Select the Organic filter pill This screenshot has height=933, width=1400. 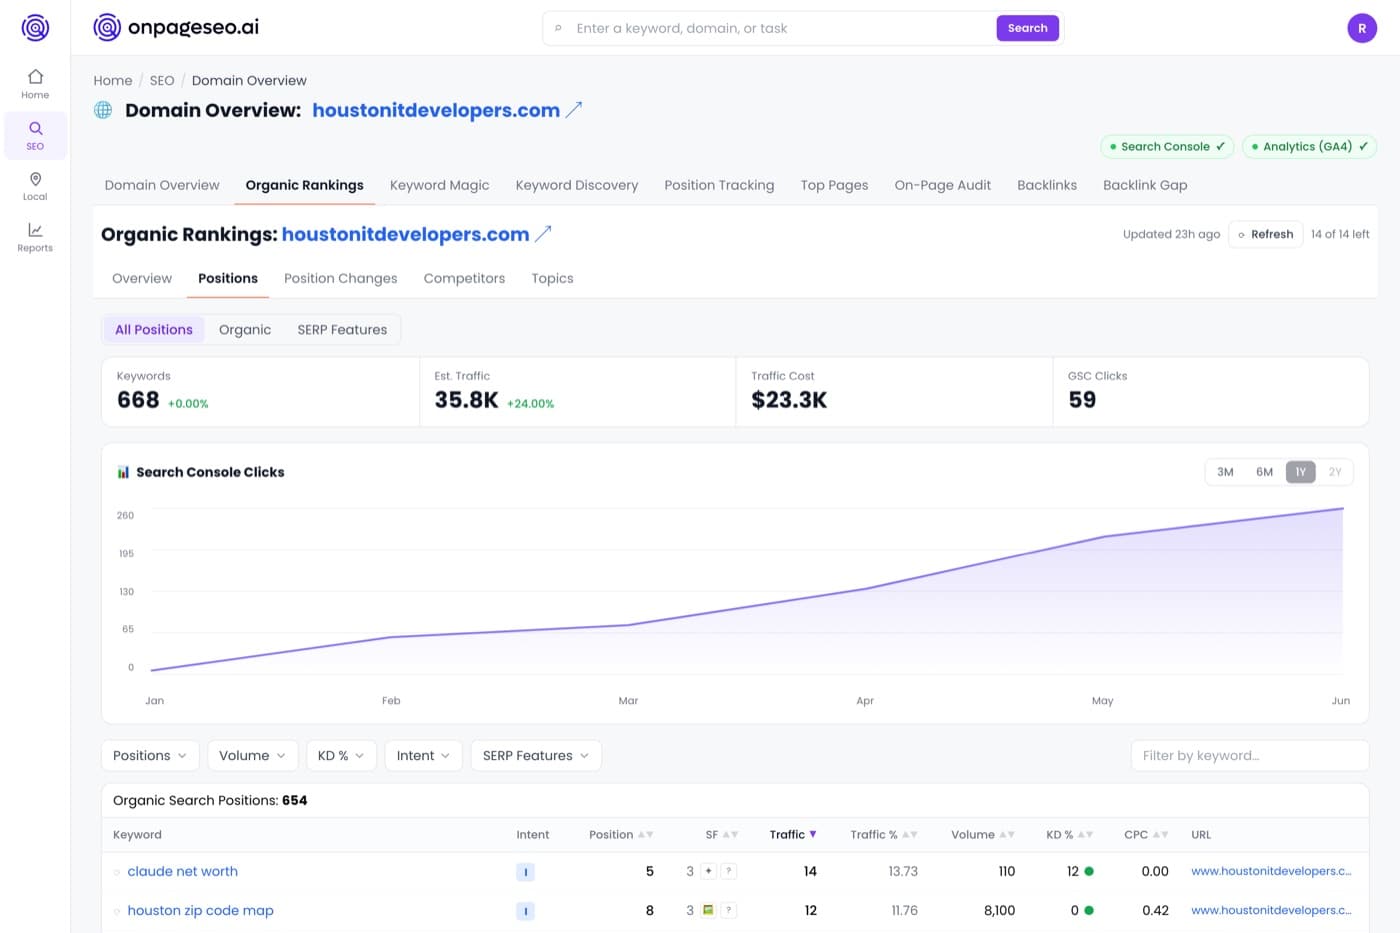pos(245,330)
